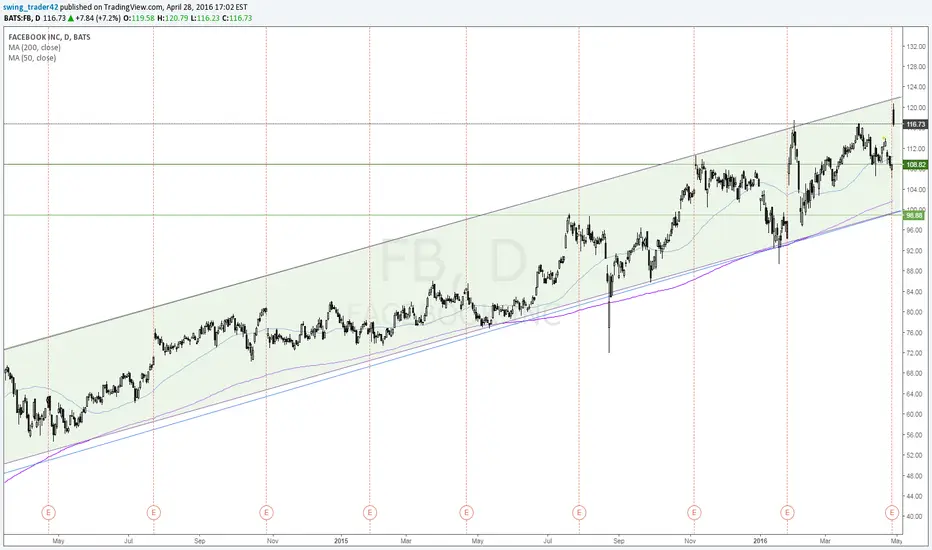Image resolution: width=932 pixels, height=550 pixels.
Task: Click the January 2015 earnings E marker
Action: point(370,512)
